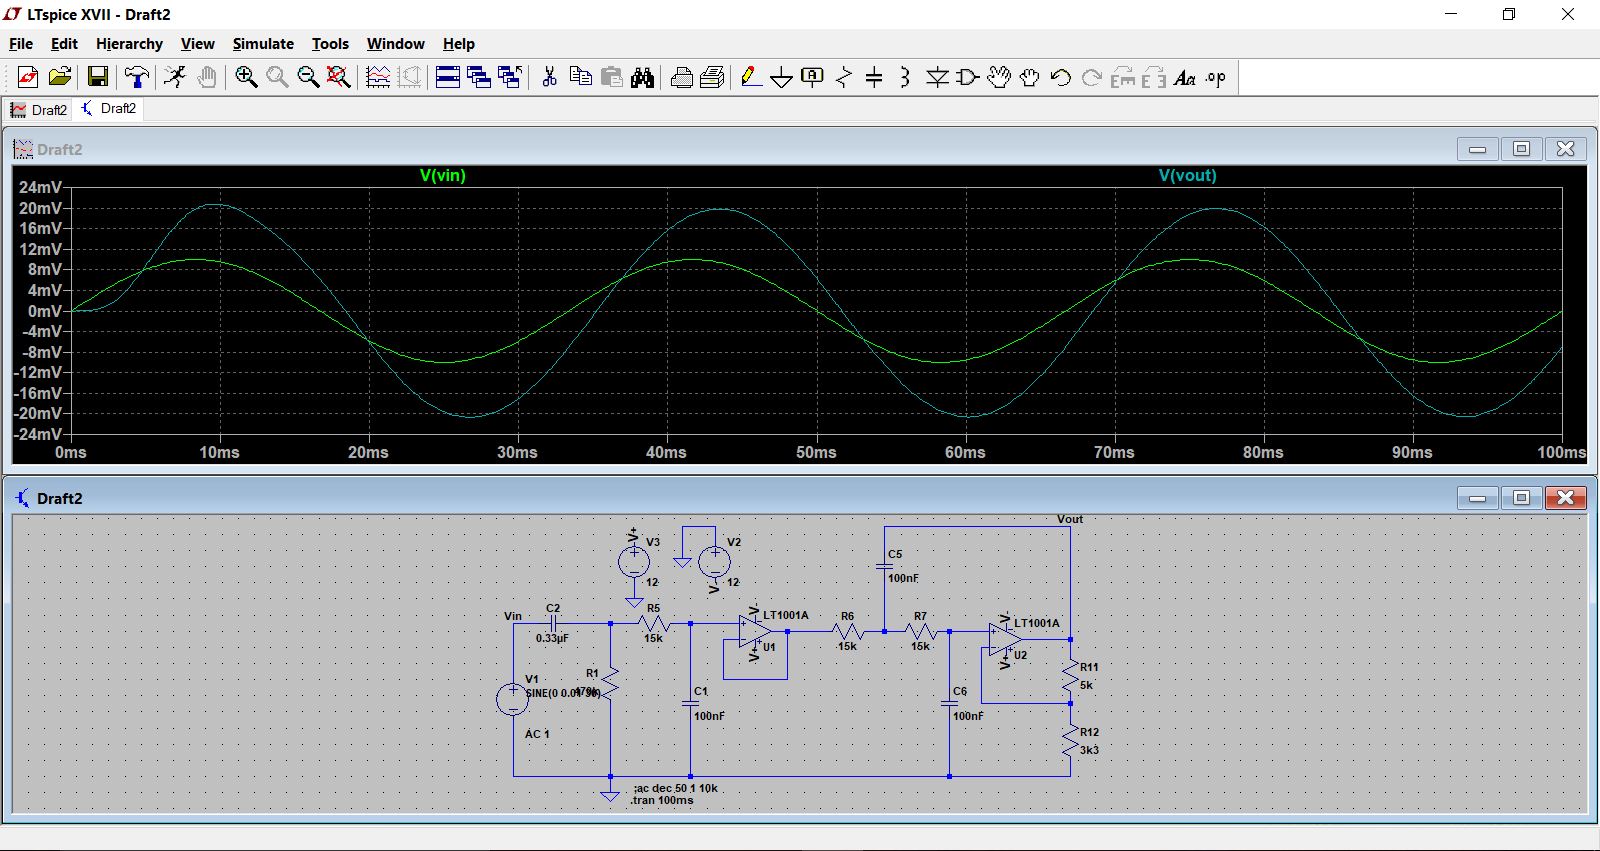Cascade the windows

point(479,77)
